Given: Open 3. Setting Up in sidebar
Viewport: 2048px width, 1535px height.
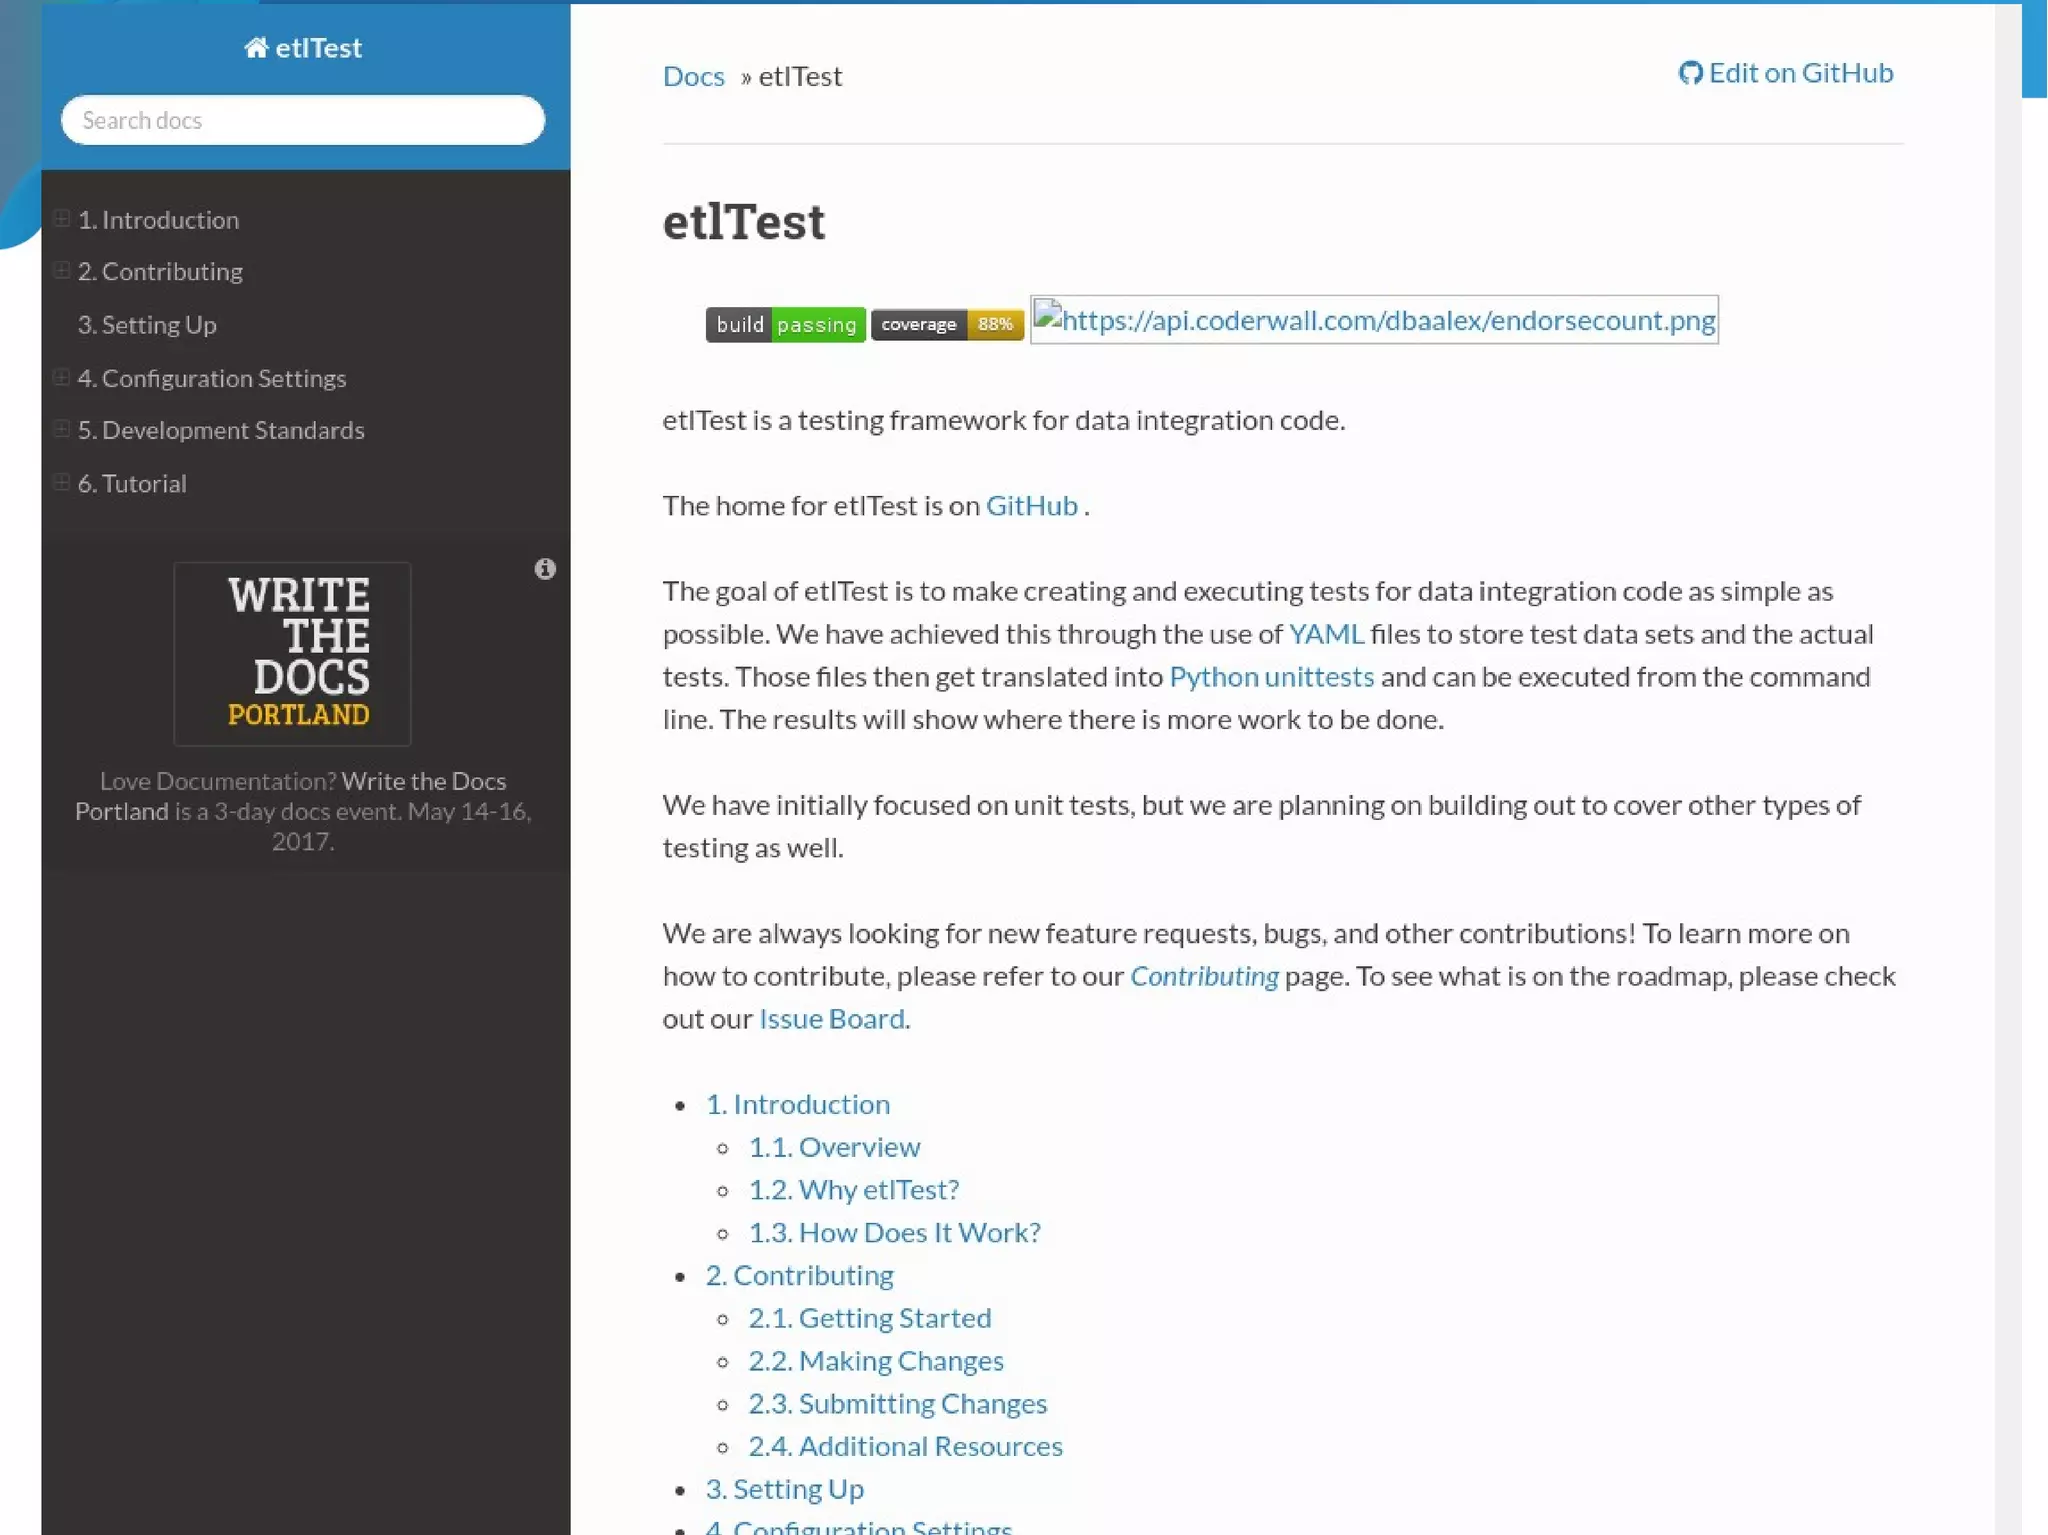Looking at the screenshot, I should click(x=147, y=325).
